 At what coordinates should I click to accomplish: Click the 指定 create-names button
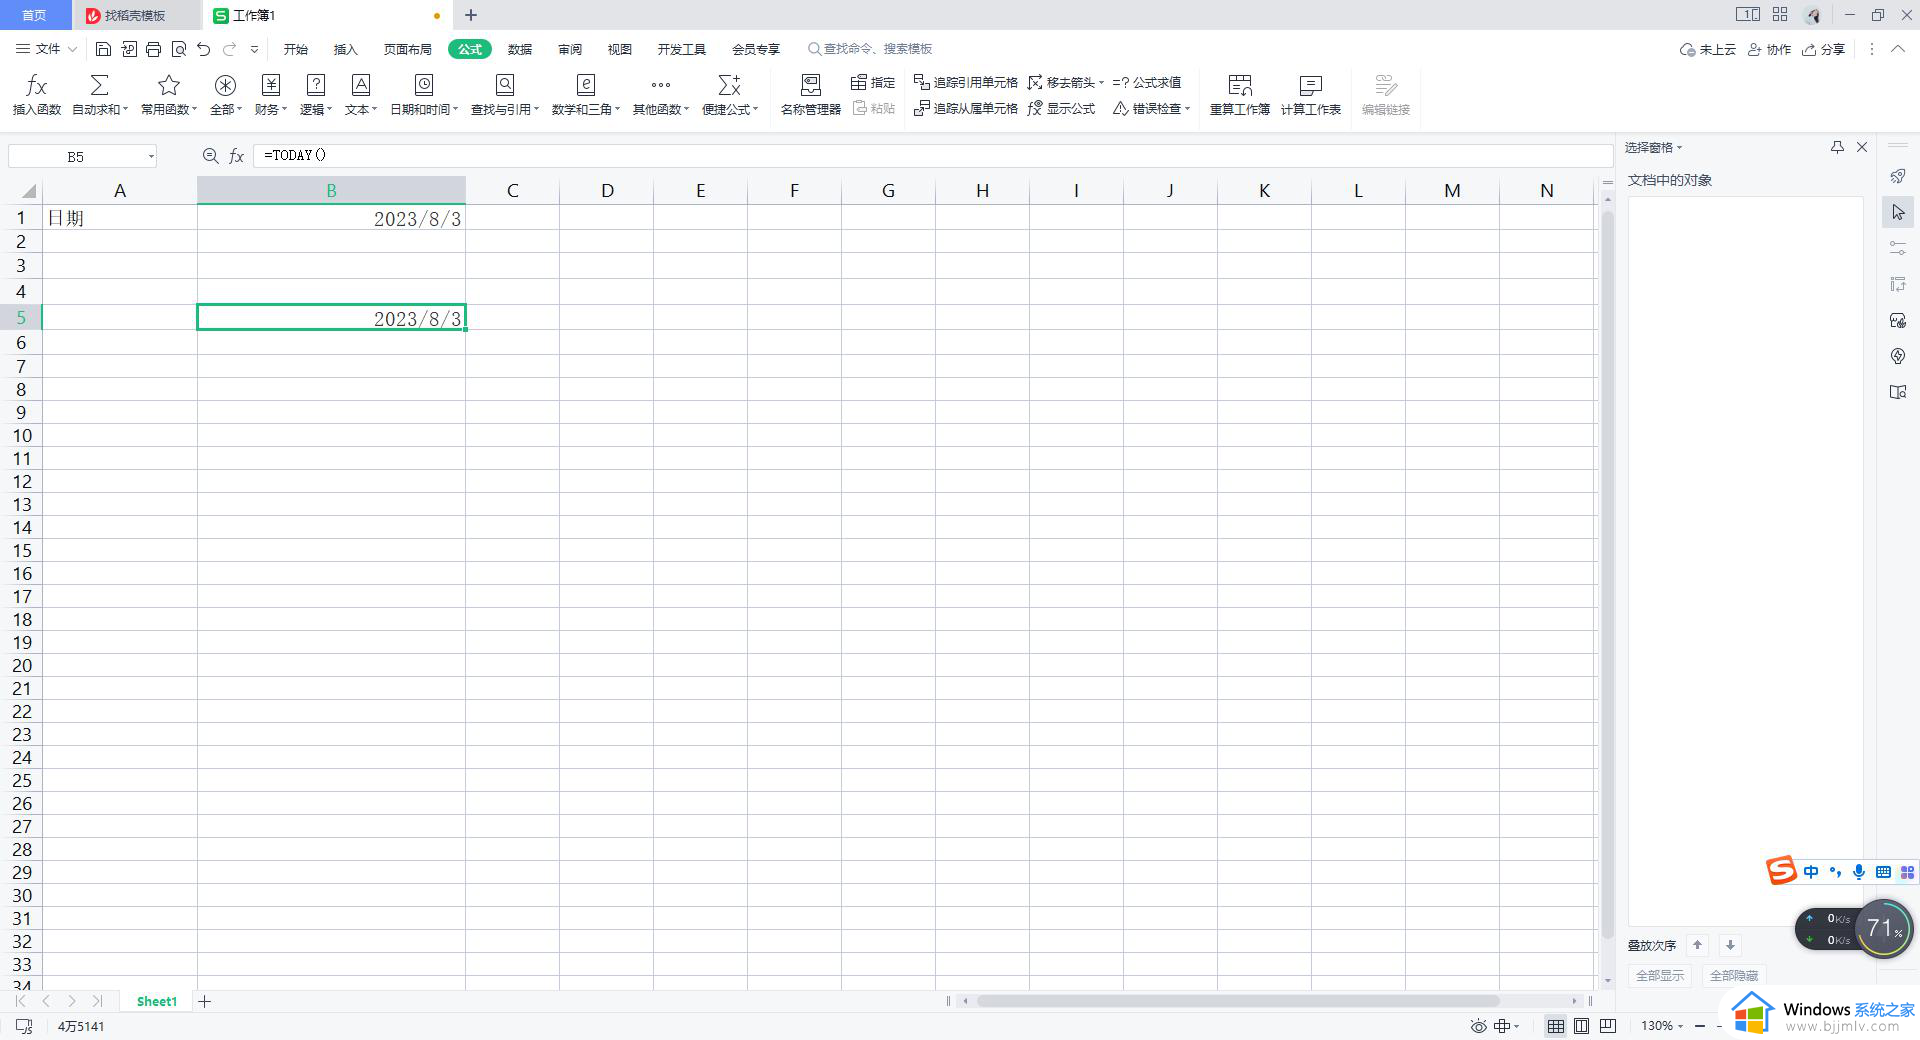point(873,82)
